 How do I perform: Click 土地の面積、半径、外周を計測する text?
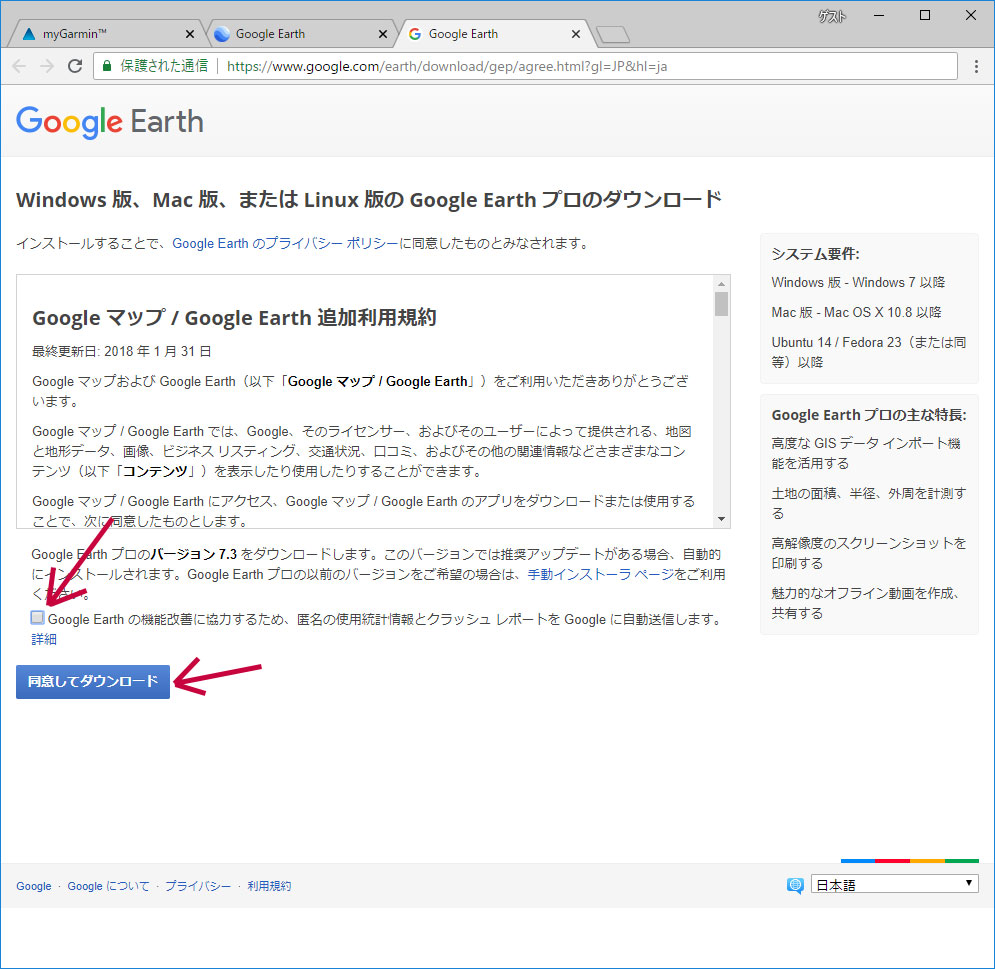click(x=869, y=503)
